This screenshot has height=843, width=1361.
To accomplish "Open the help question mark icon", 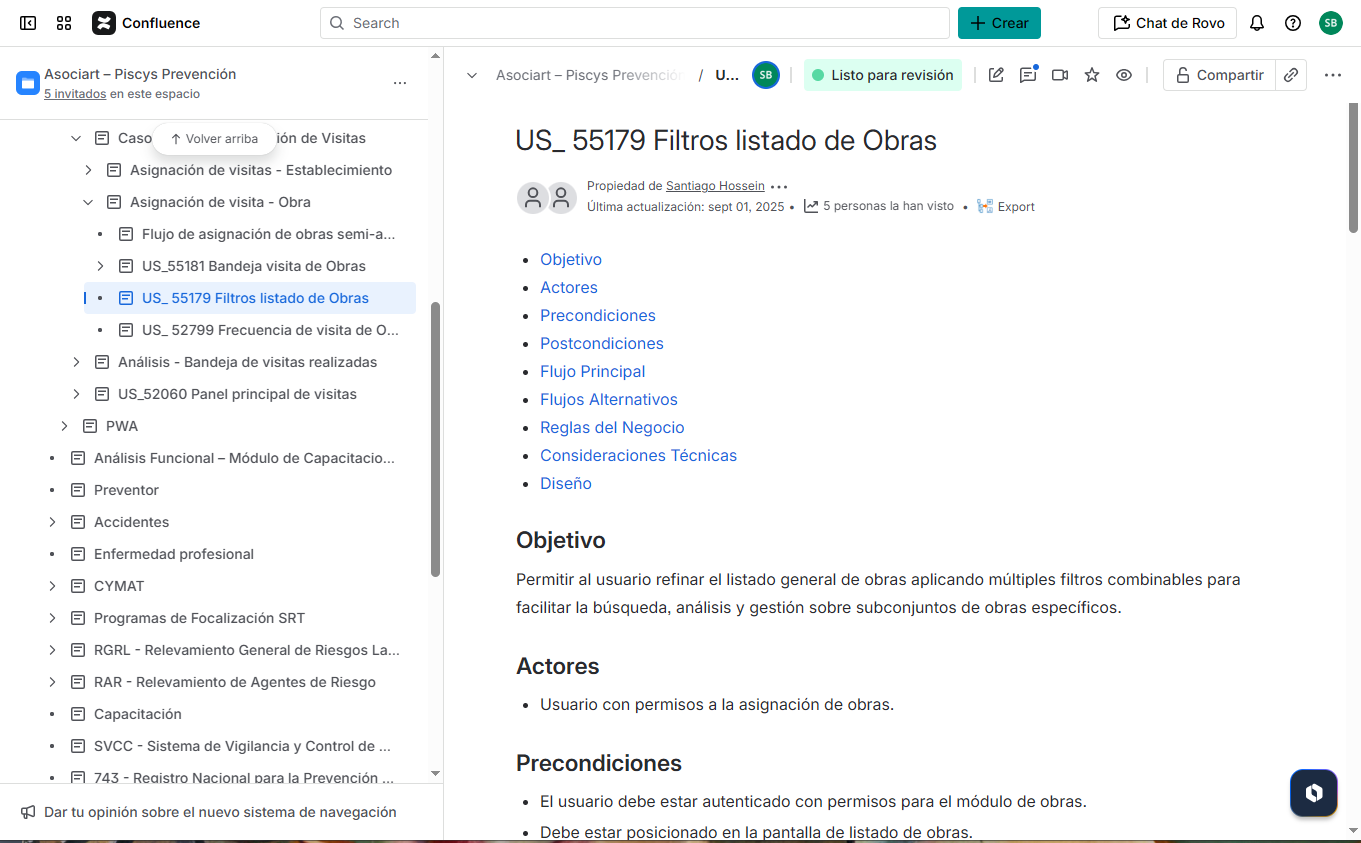I will (x=1293, y=23).
